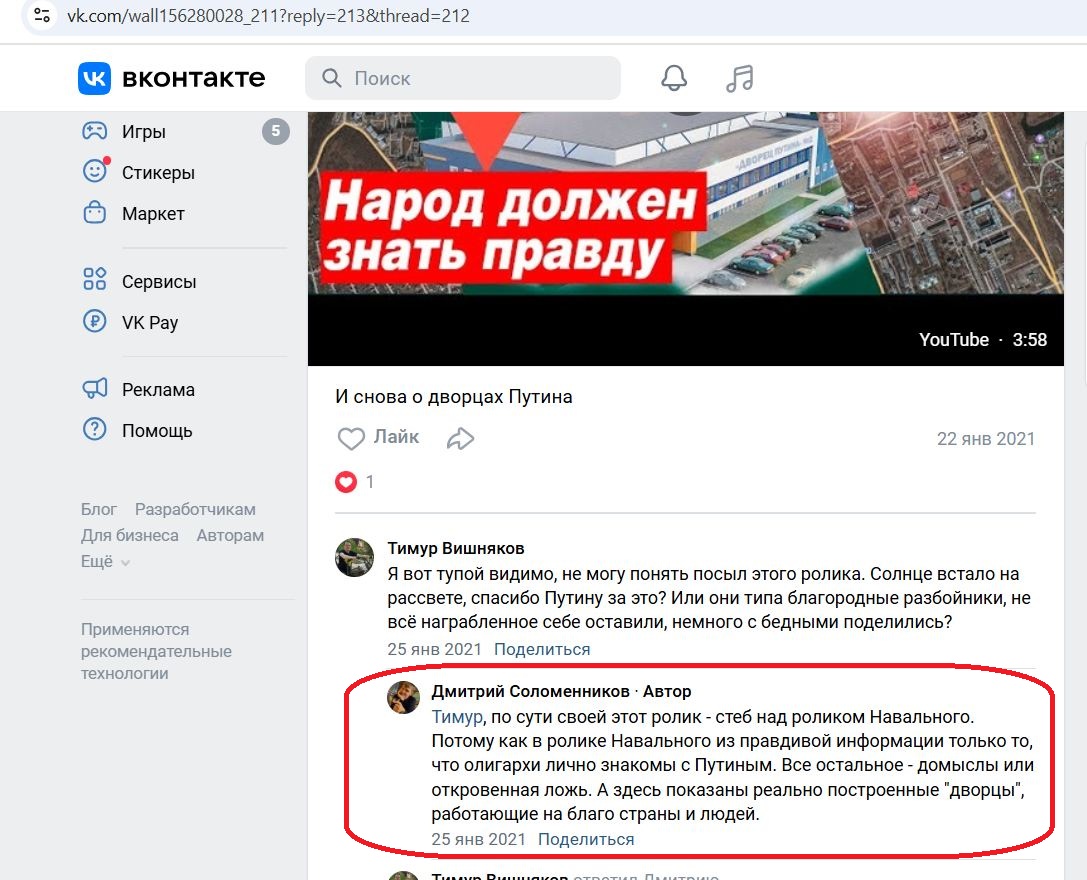This screenshot has height=880, width=1087.
Task: Open Стикеры smiley icon
Action: click(x=95, y=171)
